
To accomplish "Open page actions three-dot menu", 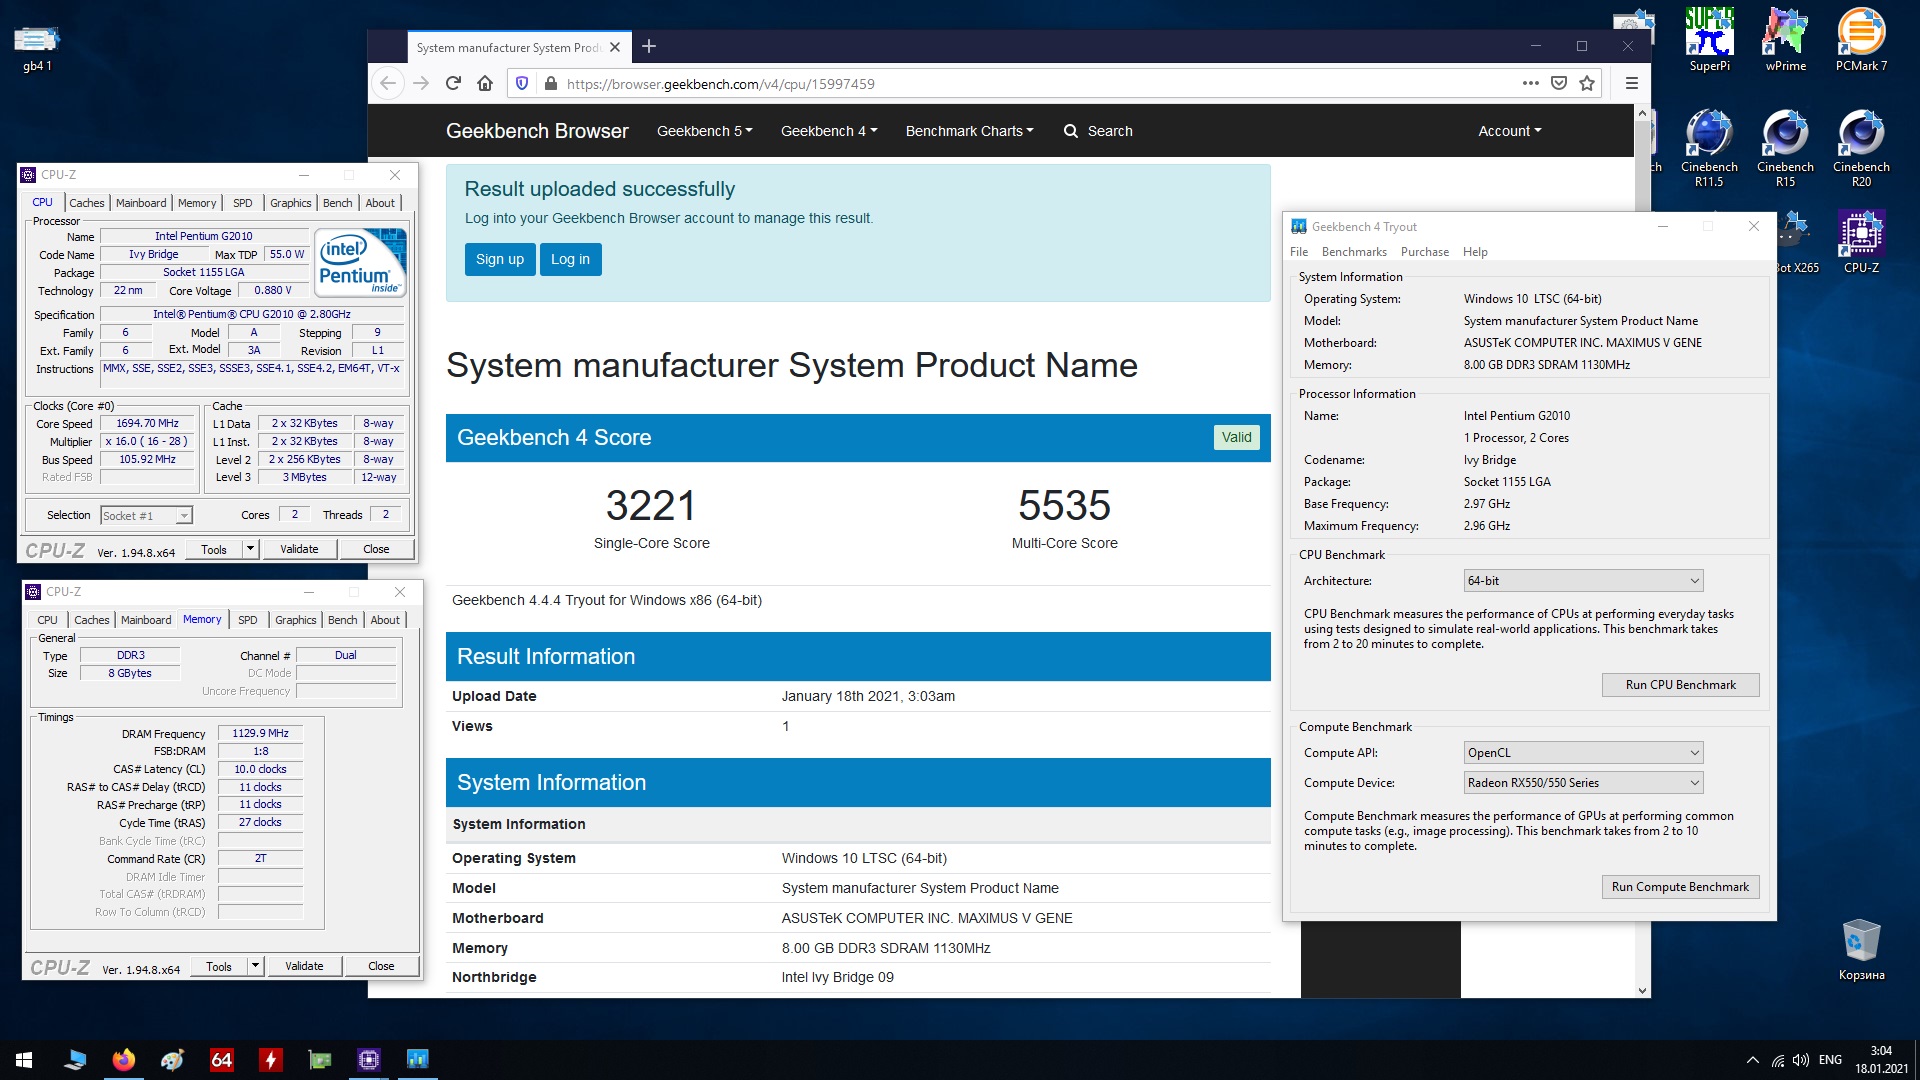I will pyautogui.click(x=1530, y=84).
